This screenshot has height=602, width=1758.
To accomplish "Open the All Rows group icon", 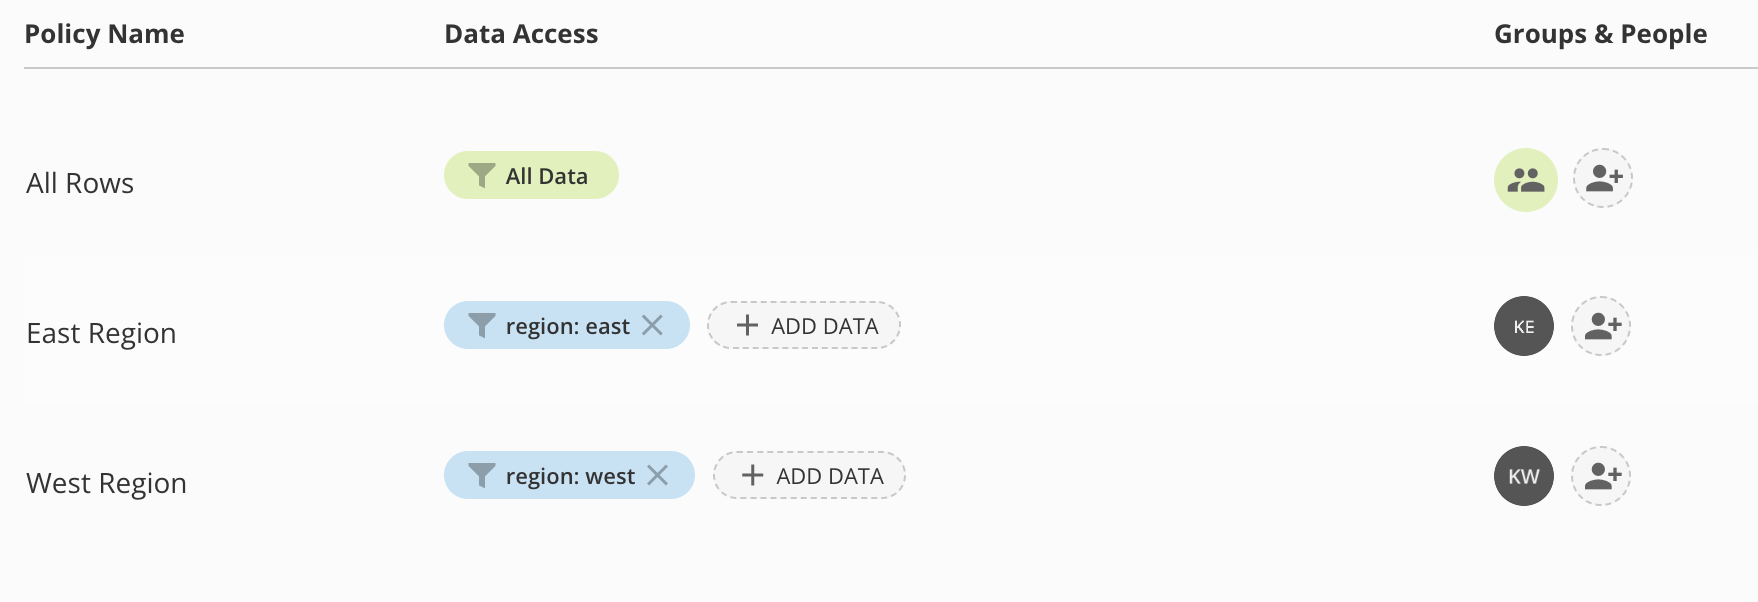I will click(x=1526, y=180).
